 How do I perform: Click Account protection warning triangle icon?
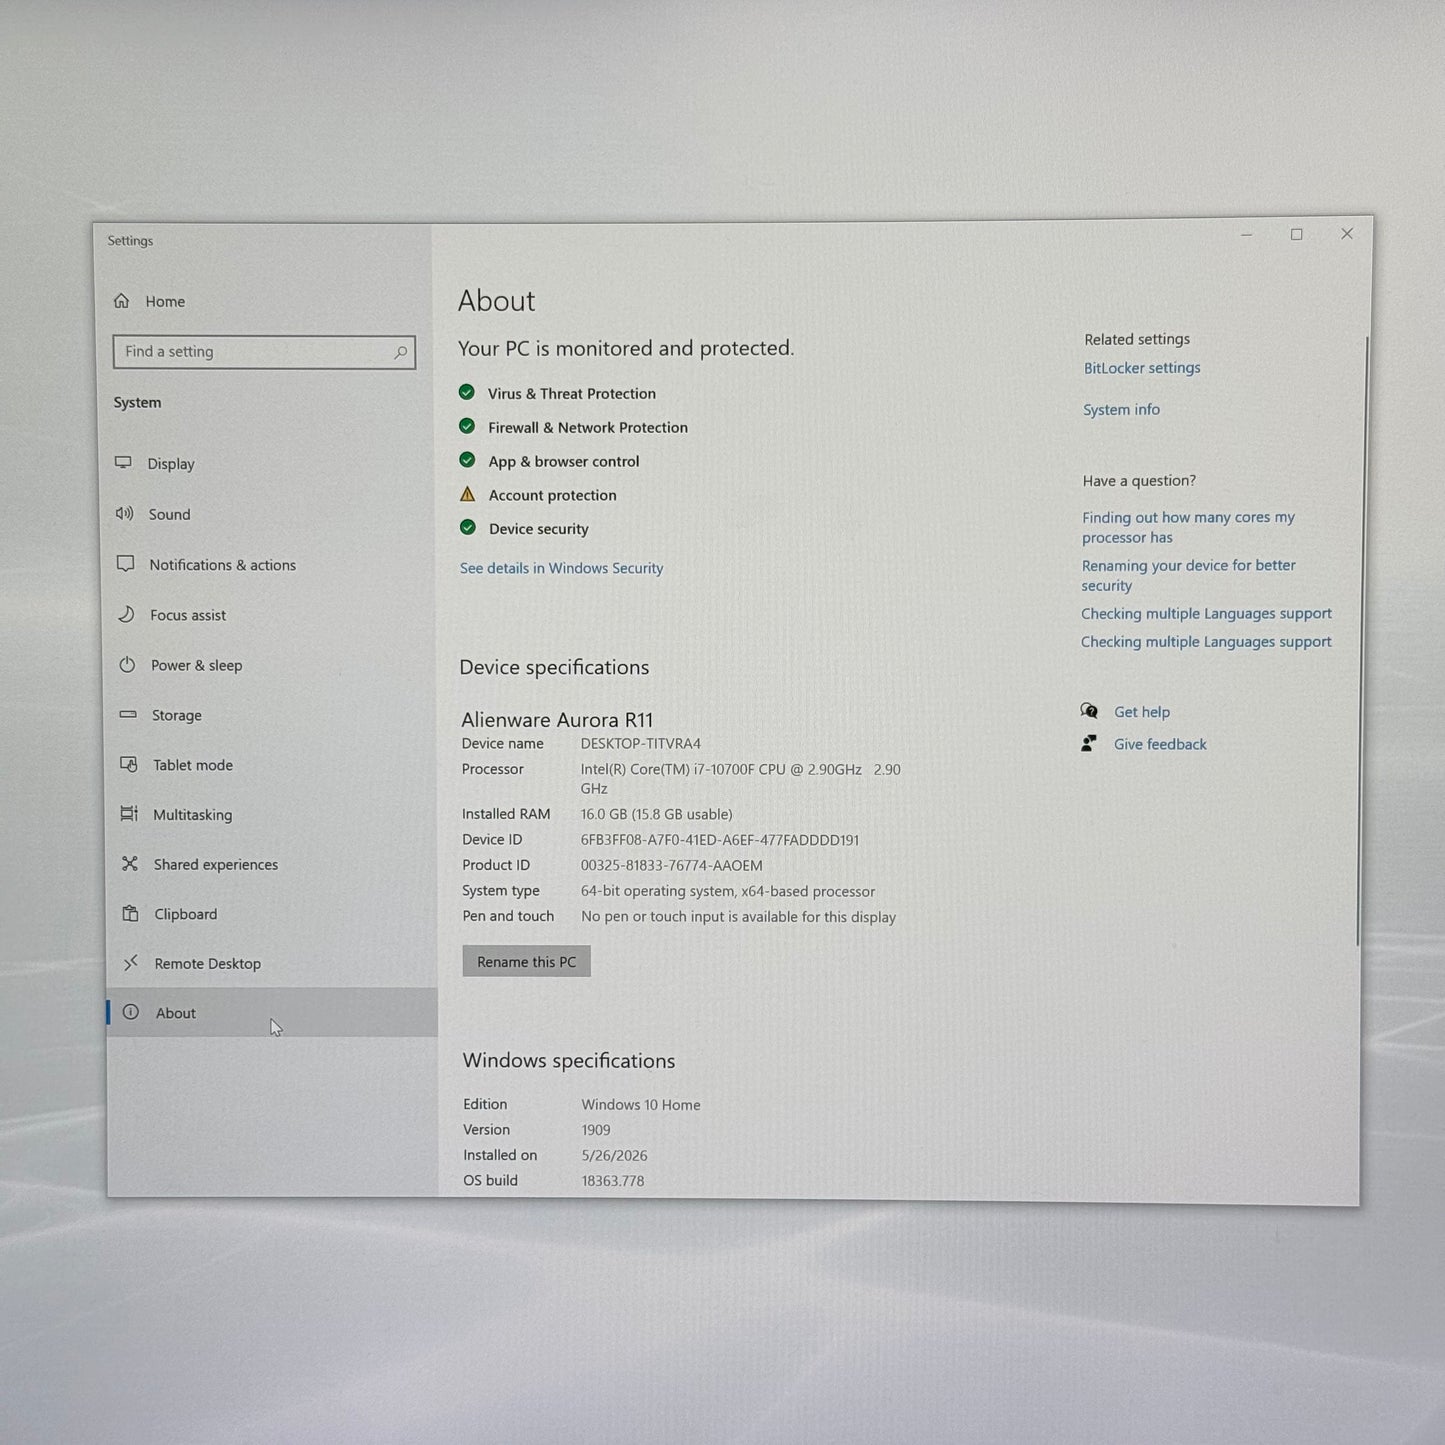(x=467, y=494)
